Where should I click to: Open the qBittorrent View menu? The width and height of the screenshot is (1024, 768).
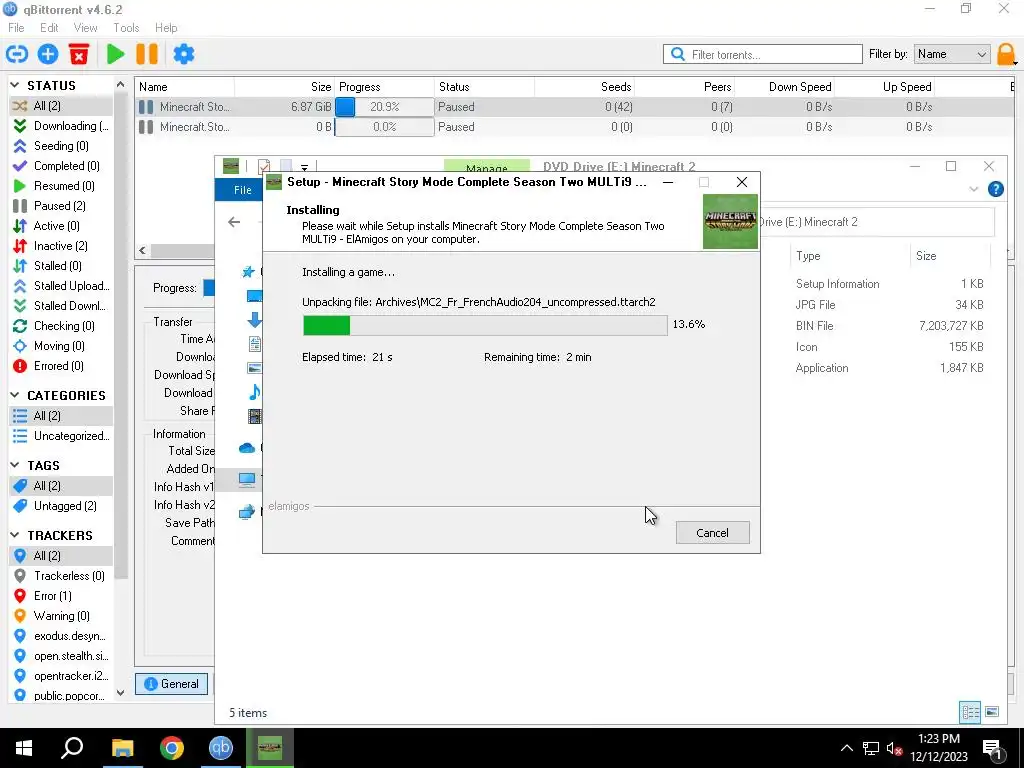tap(86, 28)
